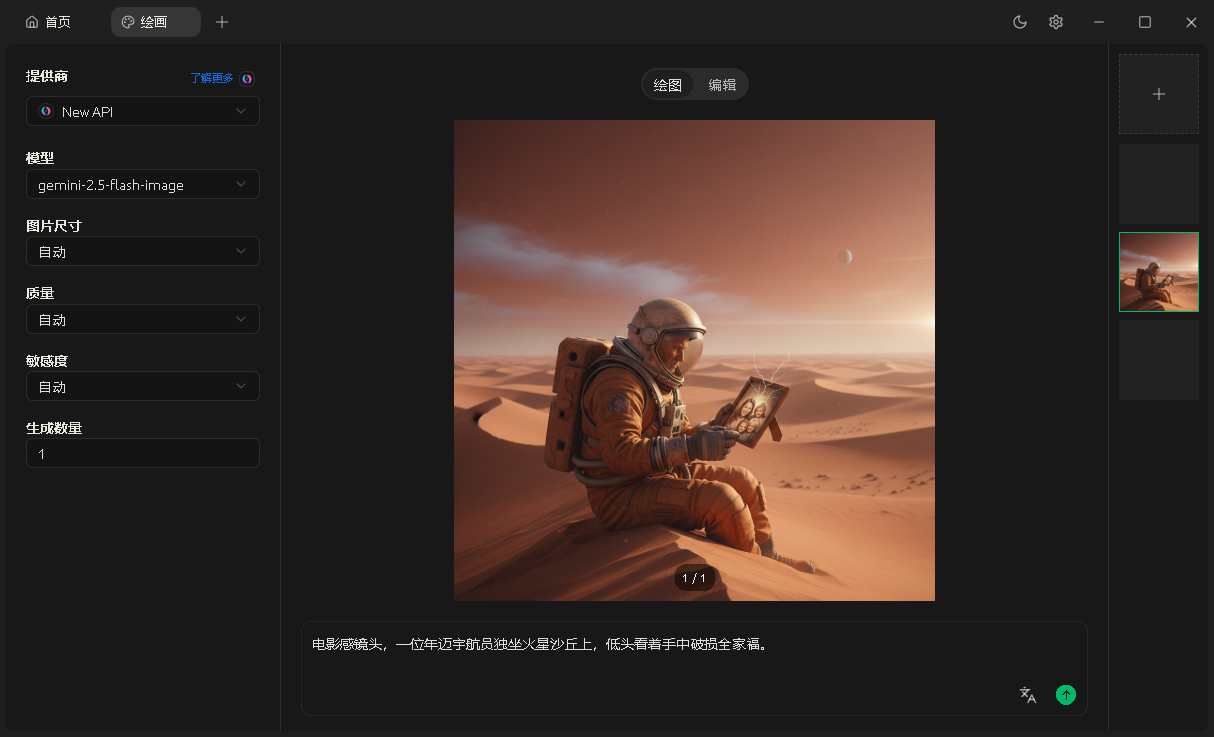Image resolution: width=1214 pixels, height=737 pixels.
Task: Select the astronaut thumbnail in history panel
Action: click(x=1158, y=272)
